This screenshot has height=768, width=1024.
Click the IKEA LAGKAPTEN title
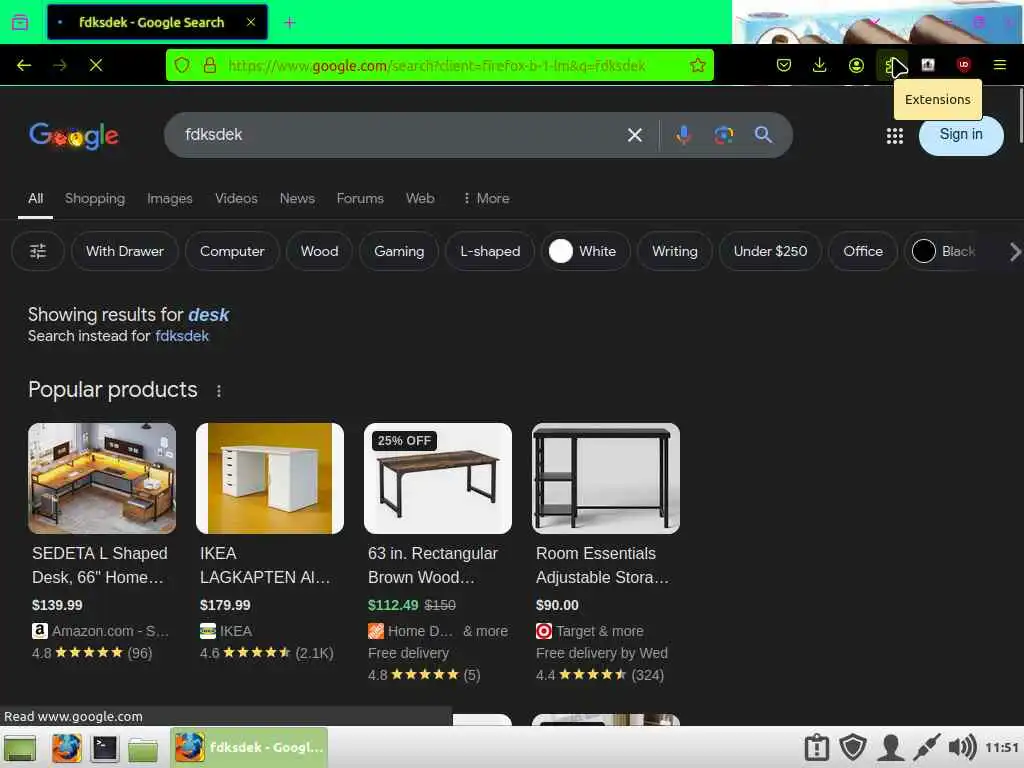(x=265, y=565)
